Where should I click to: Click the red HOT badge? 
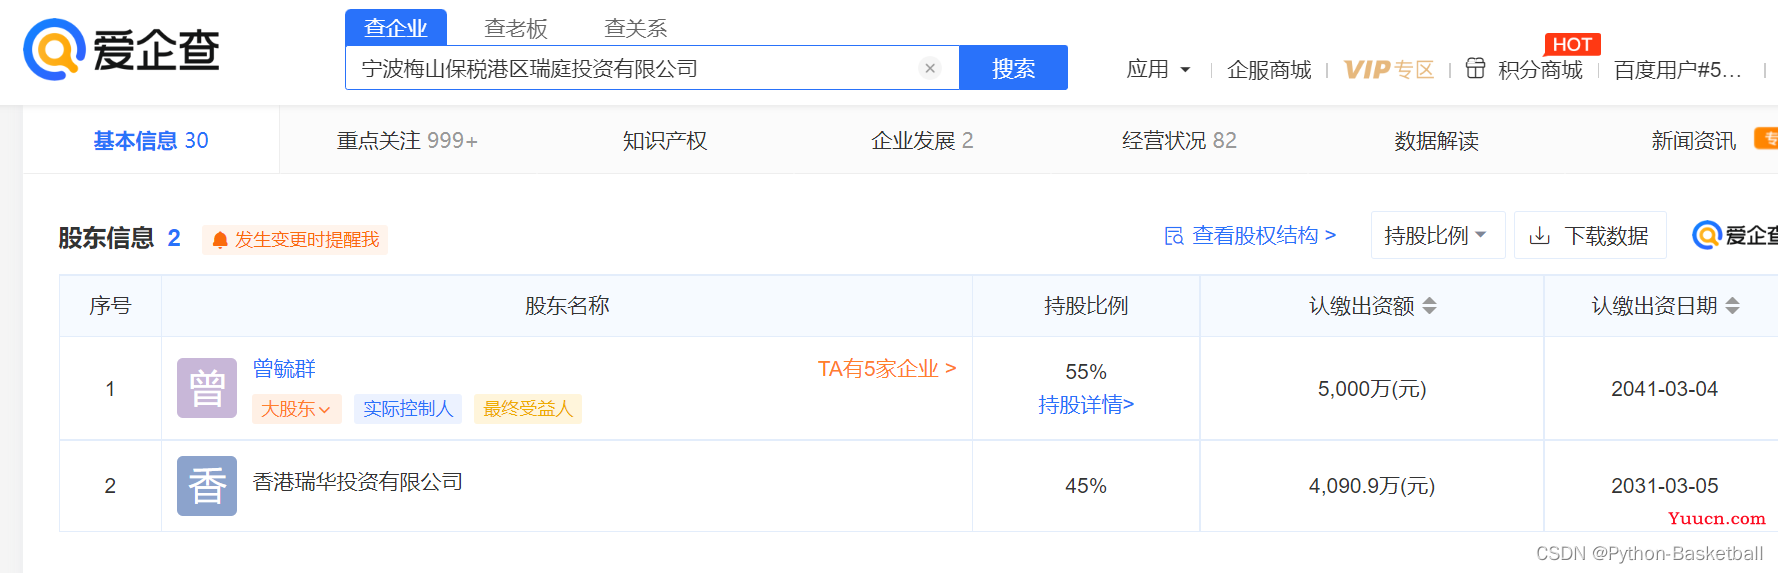pyautogui.click(x=1572, y=44)
